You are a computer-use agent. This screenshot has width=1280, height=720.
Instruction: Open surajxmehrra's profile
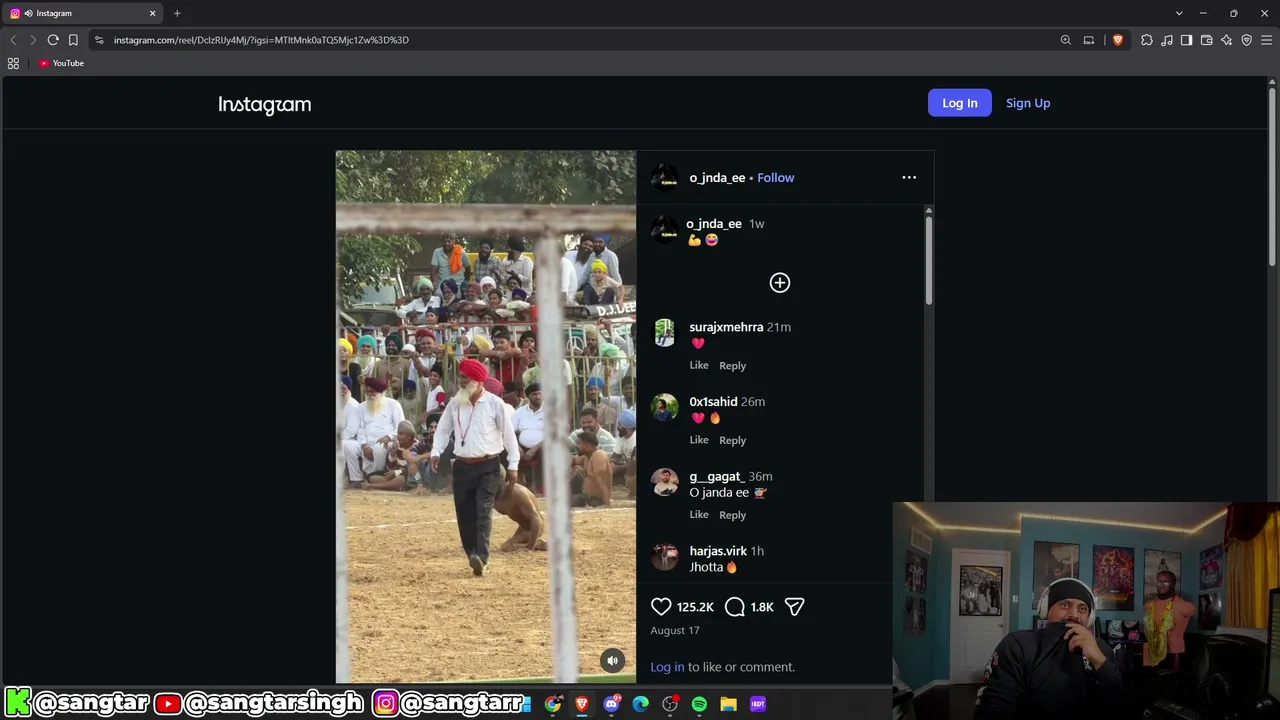(x=726, y=327)
